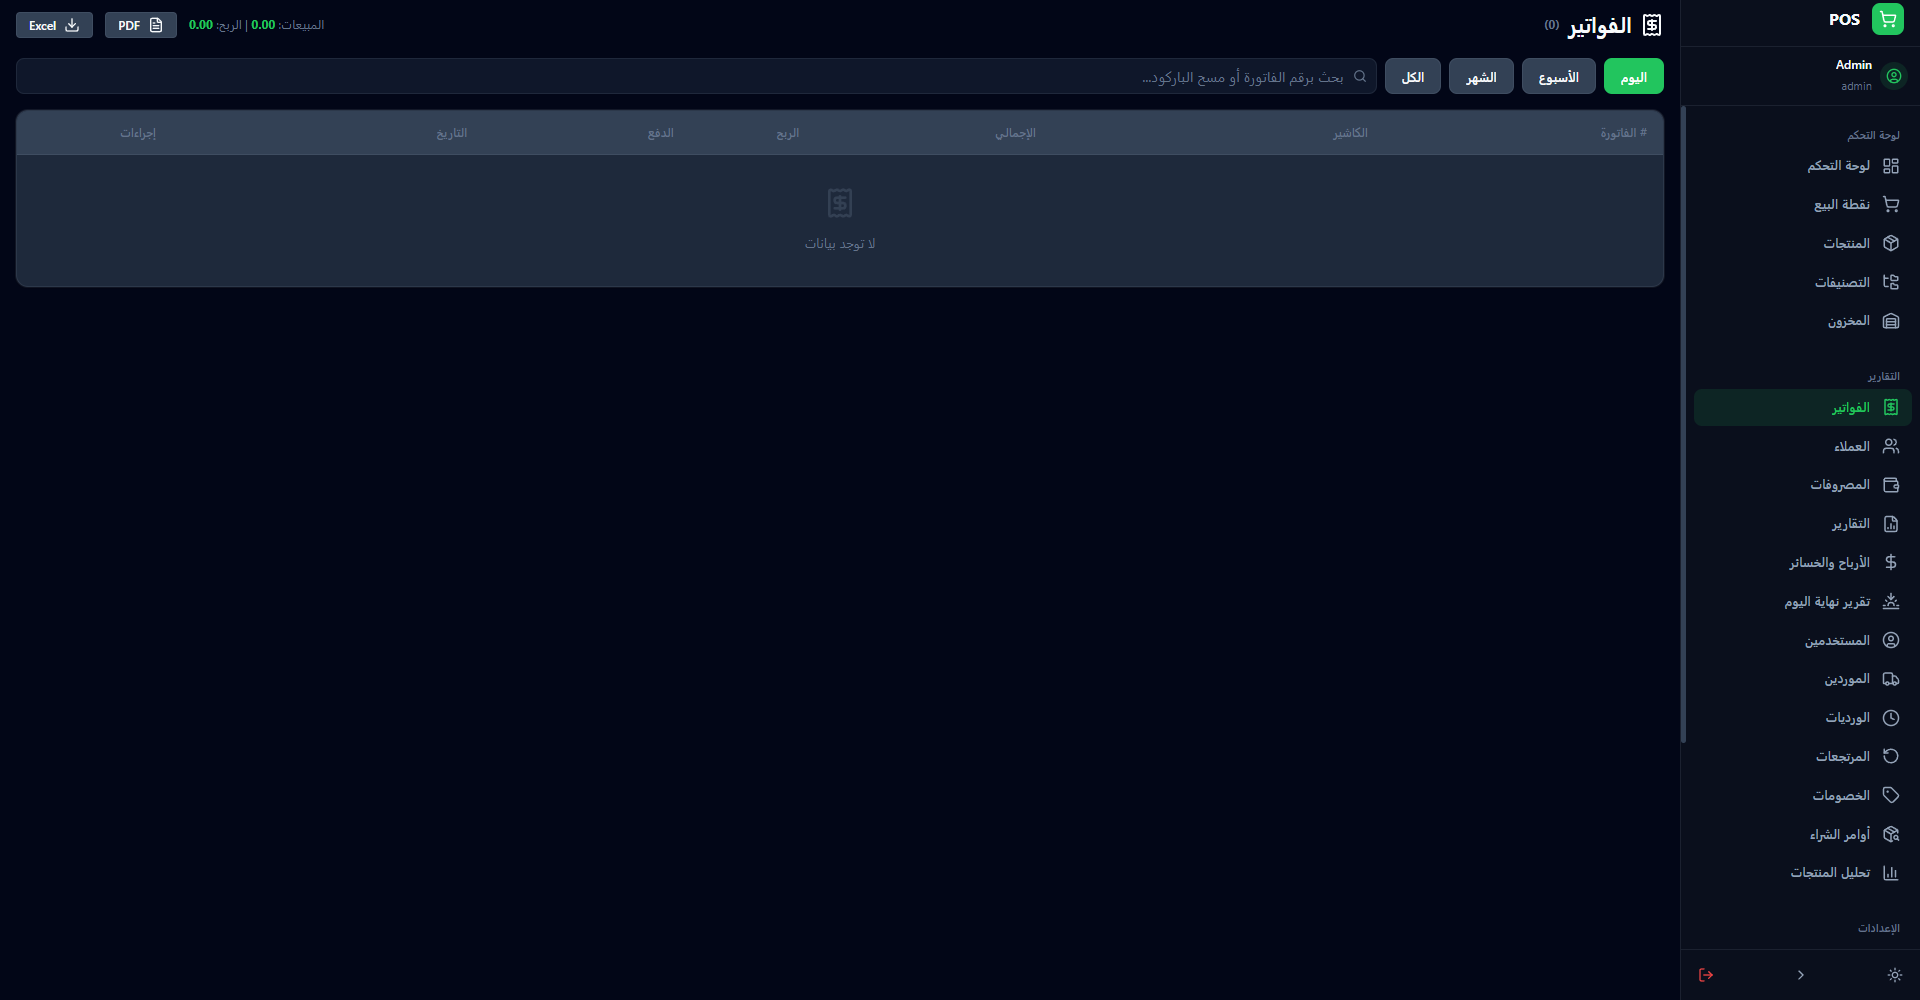Click the Admin username text

[x=1854, y=65]
